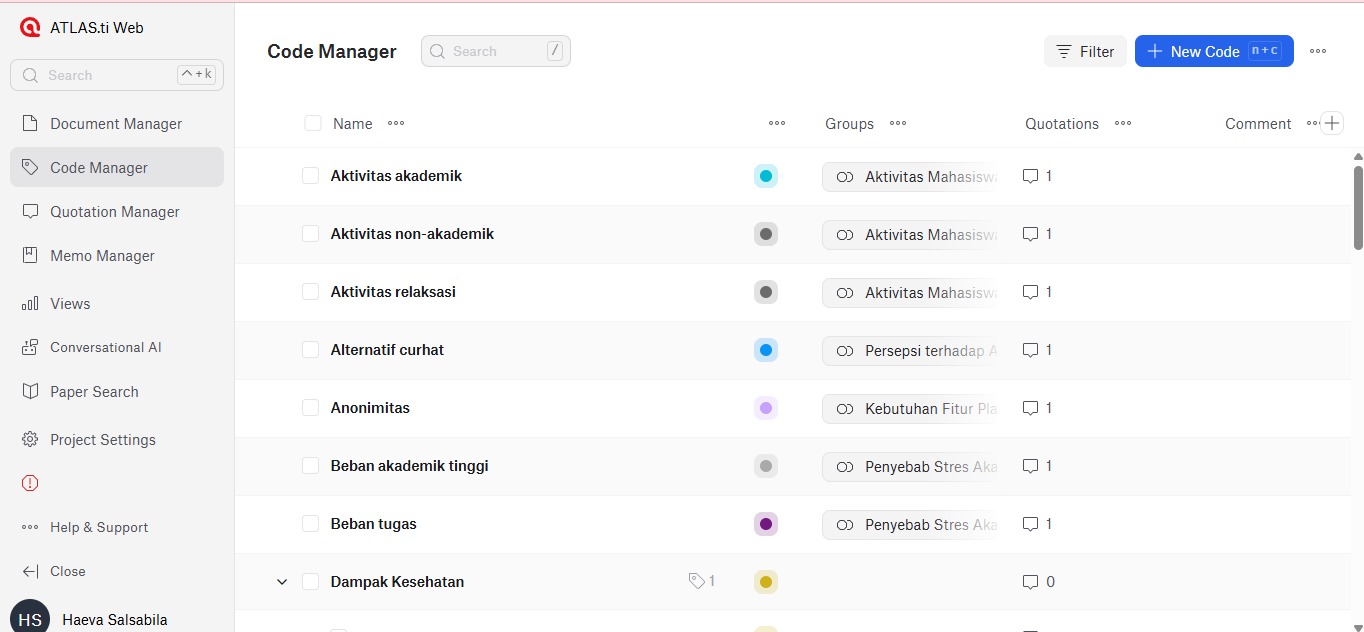Select Code Manager in sidebar

117,168
